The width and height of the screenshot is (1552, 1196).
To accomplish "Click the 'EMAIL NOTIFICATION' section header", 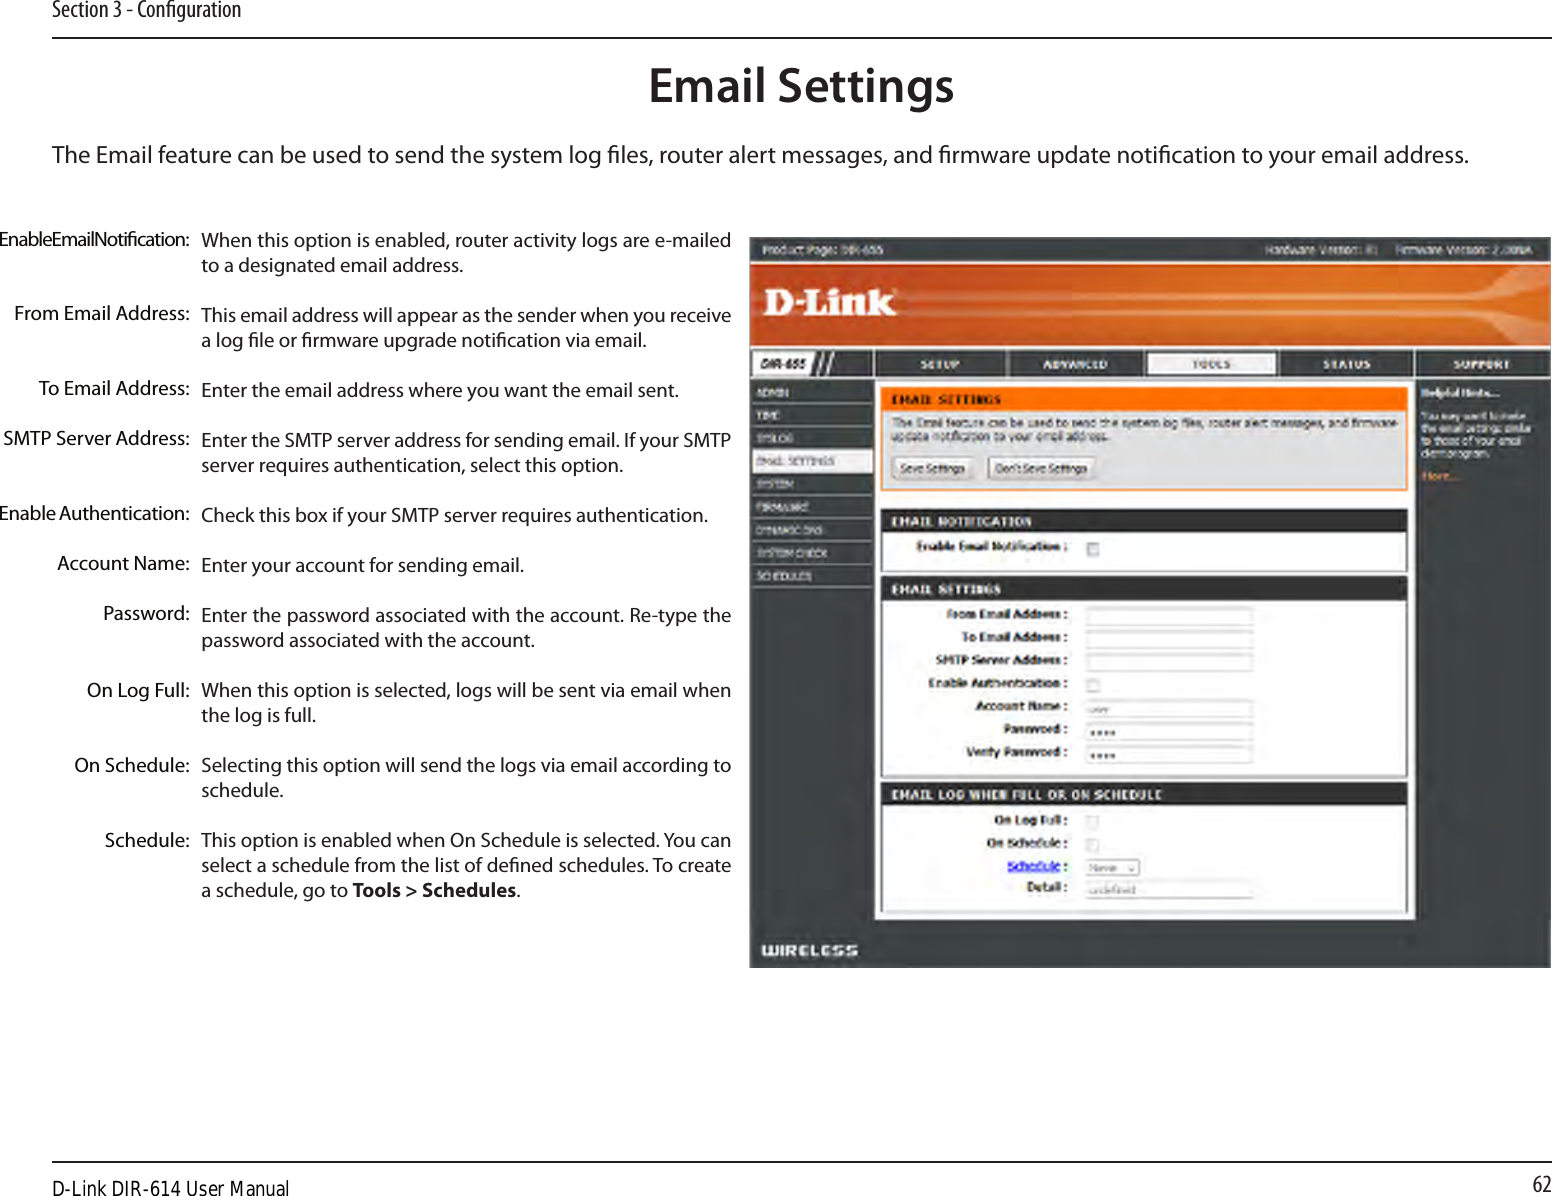I will pos(961,521).
